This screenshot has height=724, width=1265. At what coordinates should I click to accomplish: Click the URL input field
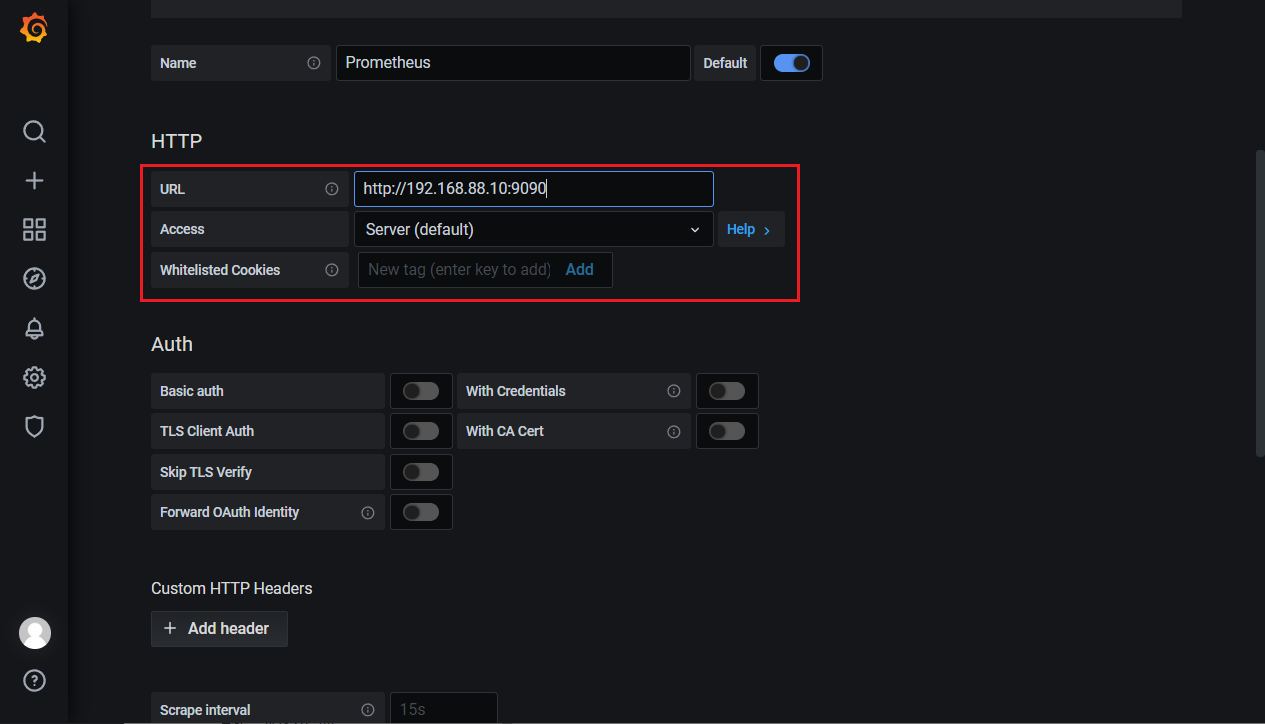point(533,189)
